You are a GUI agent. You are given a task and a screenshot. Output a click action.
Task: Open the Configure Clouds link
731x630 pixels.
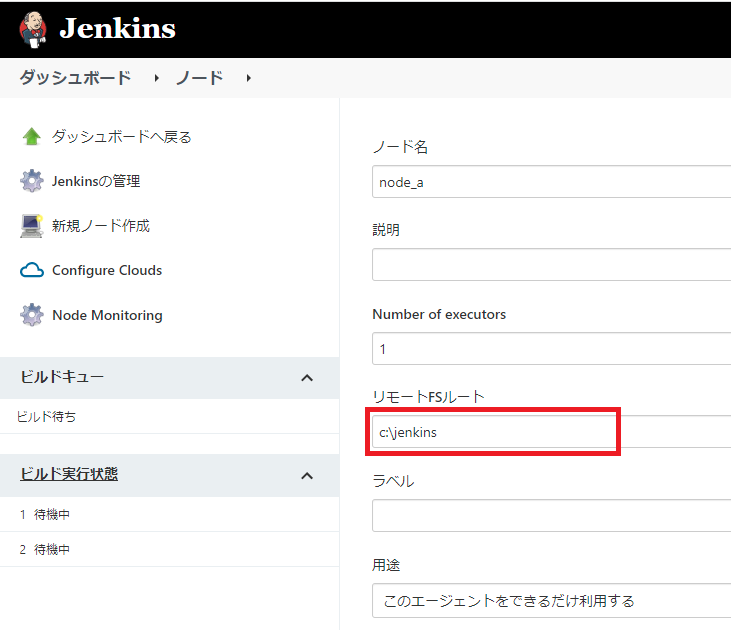107,270
